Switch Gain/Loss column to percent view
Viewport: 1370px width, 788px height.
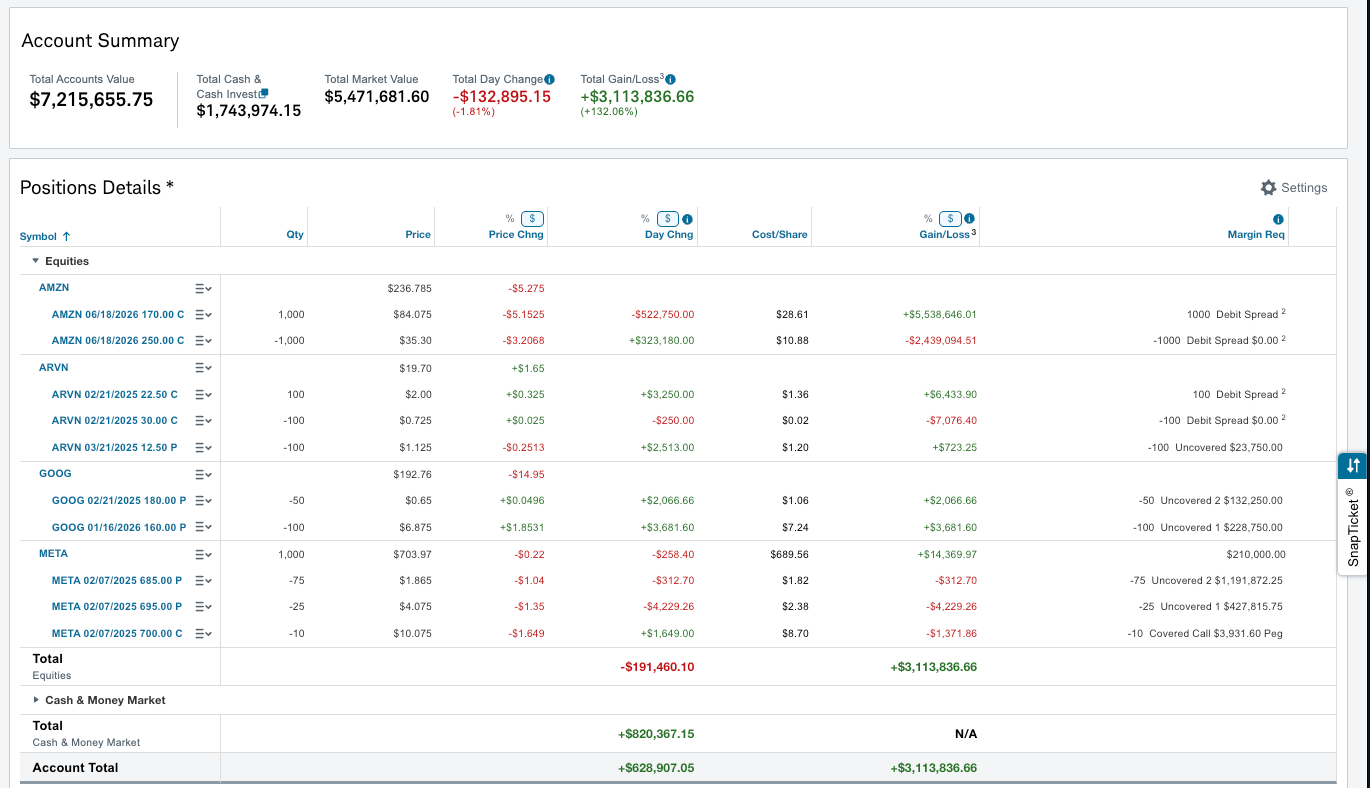[x=928, y=219]
